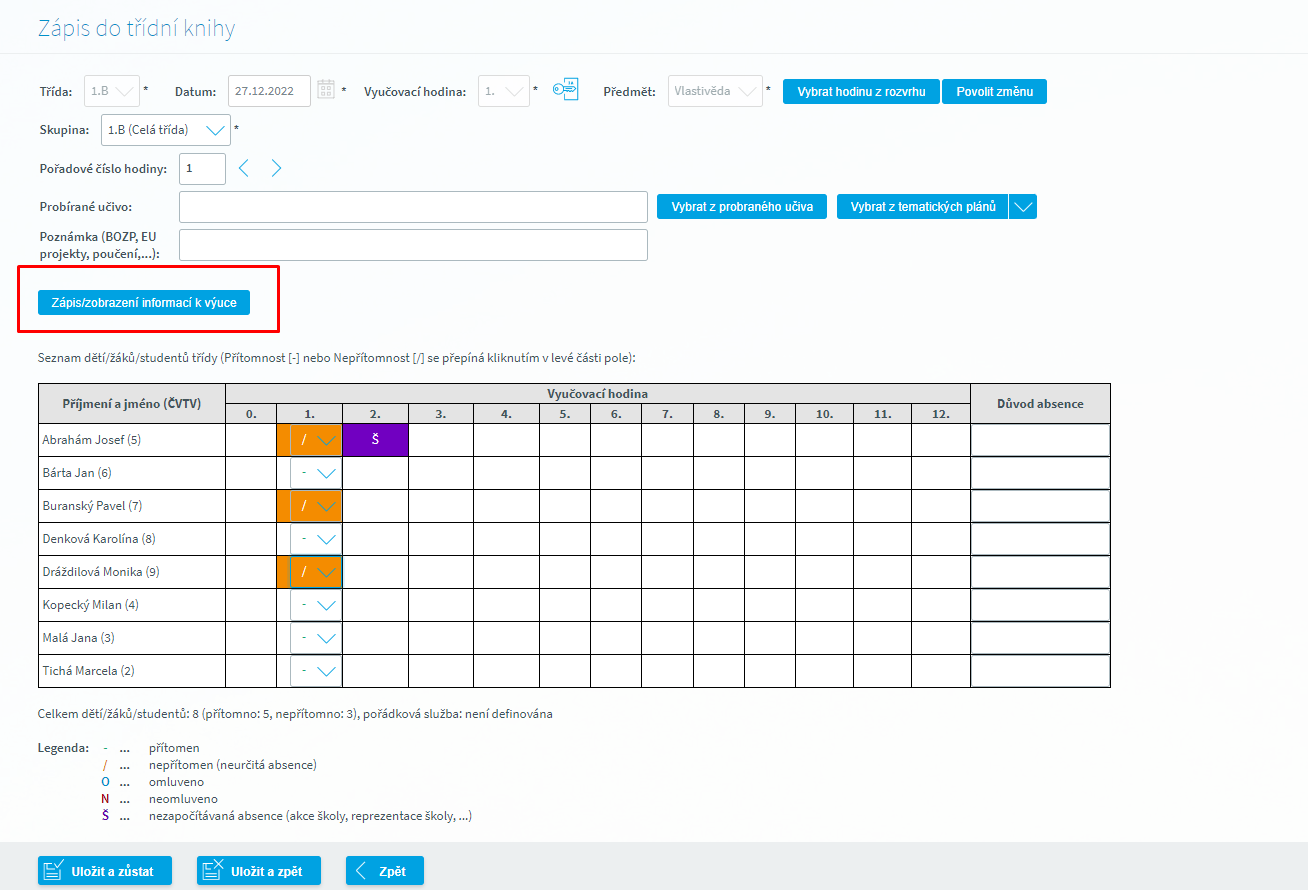1308x890 pixels.
Task: Expand arrow next to Vybrat z tematických plánů
Action: pyautogui.click(x=1023, y=207)
